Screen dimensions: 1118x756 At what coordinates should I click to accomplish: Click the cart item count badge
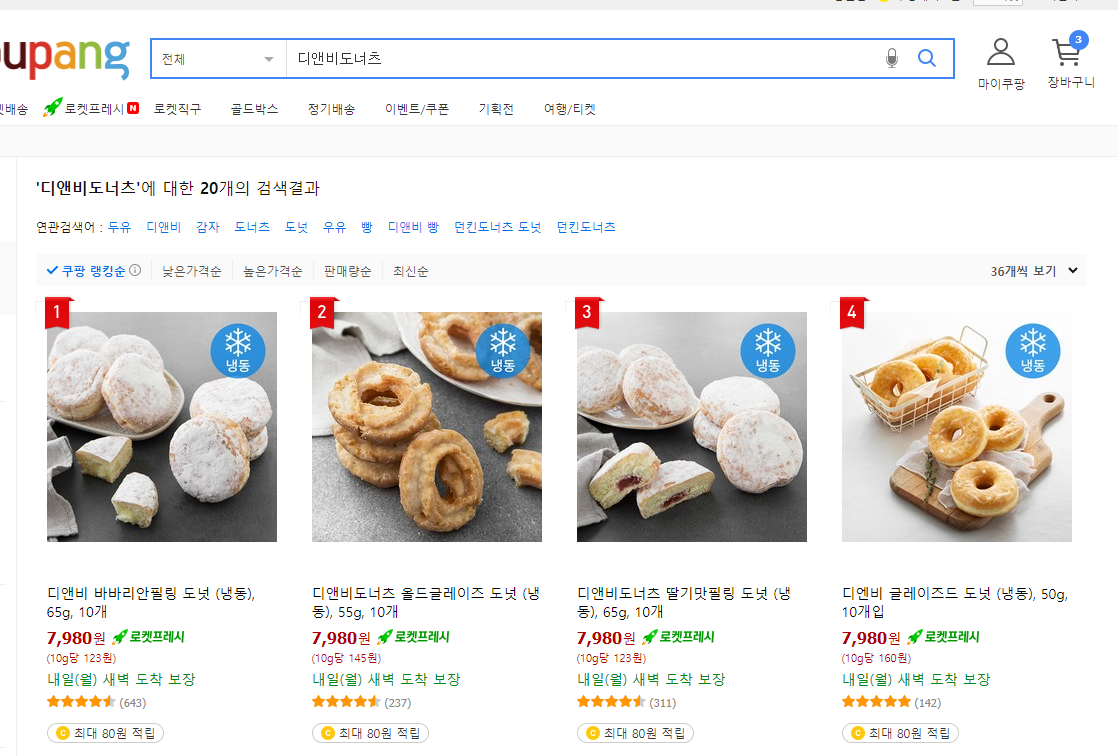tap(1078, 40)
